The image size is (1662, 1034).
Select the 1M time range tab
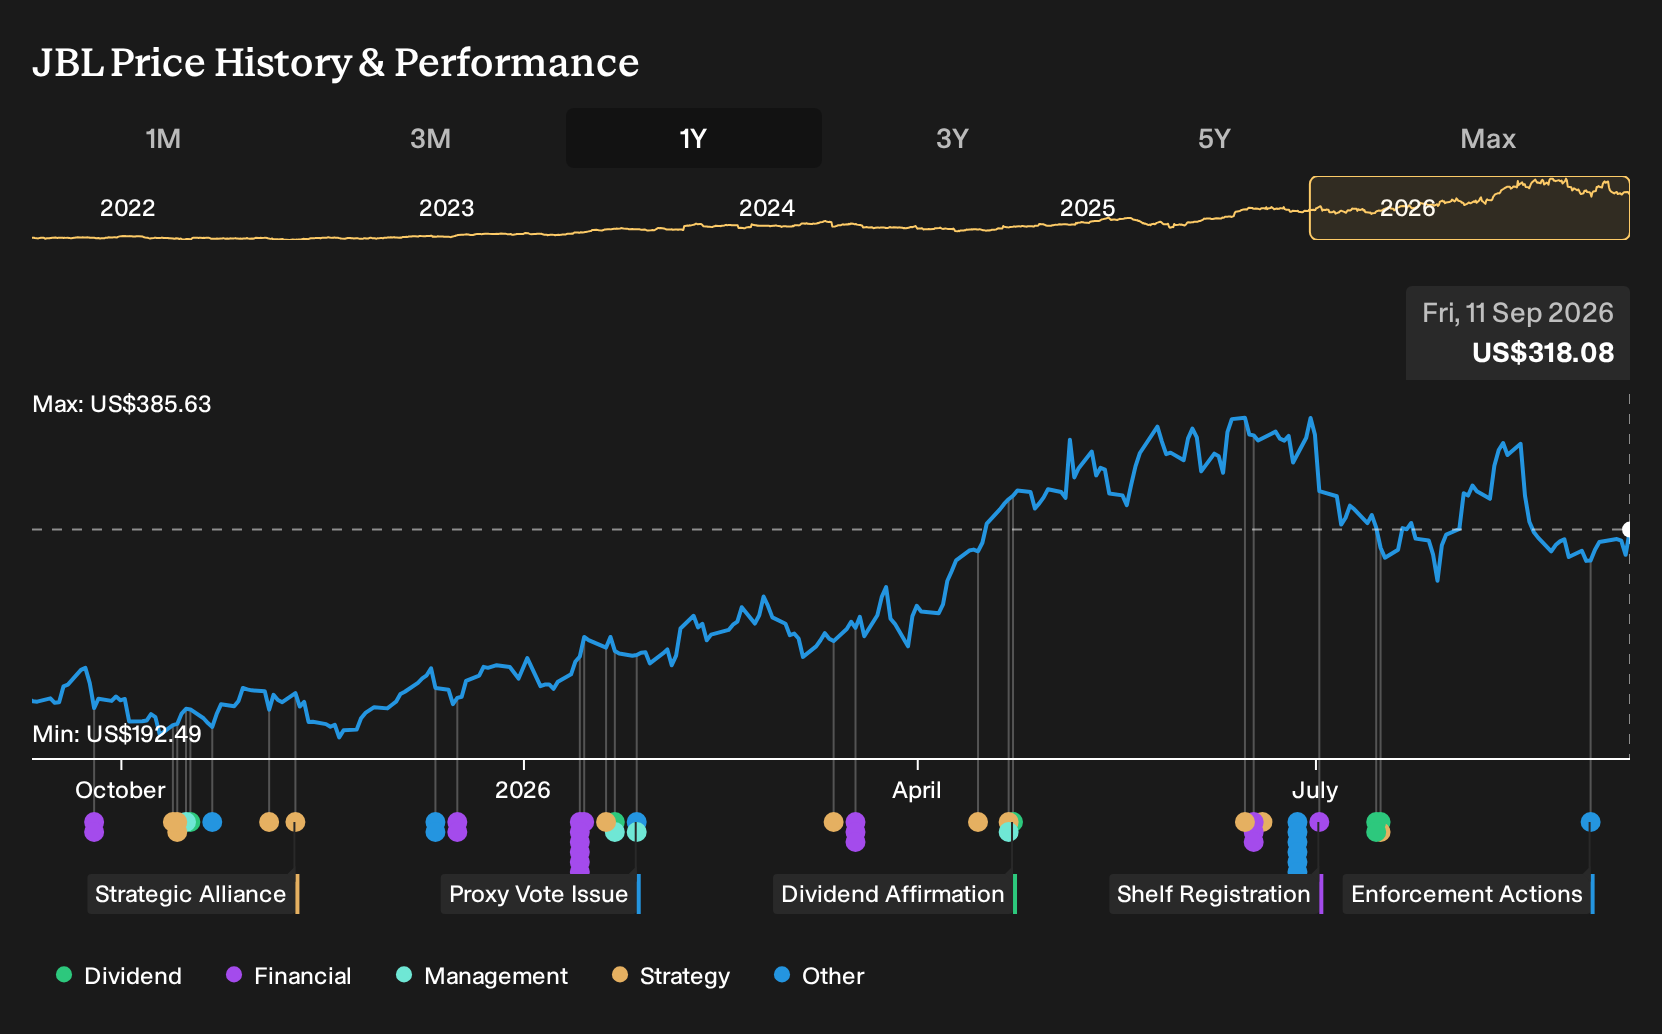[x=163, y=138]
